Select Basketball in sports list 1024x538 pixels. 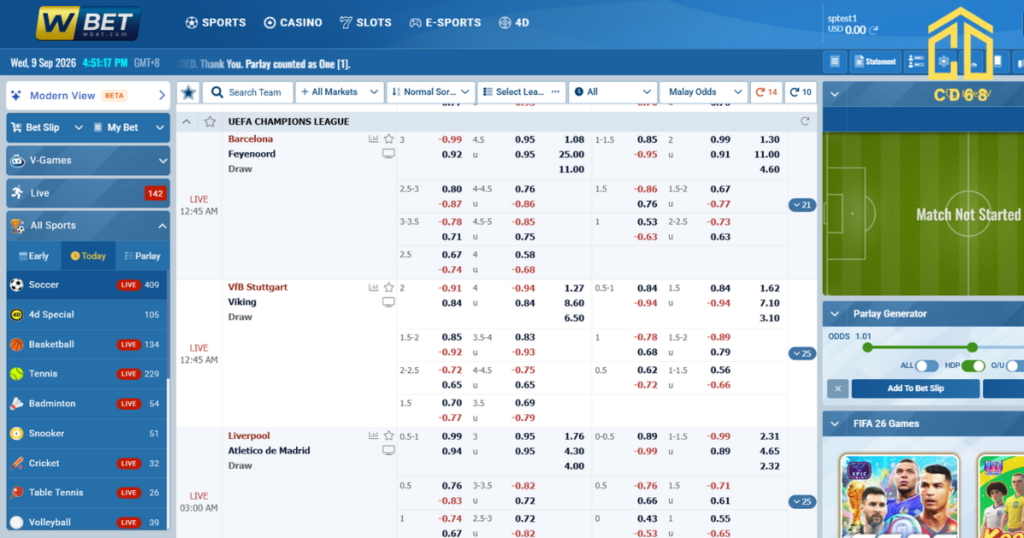click(87, 344)
